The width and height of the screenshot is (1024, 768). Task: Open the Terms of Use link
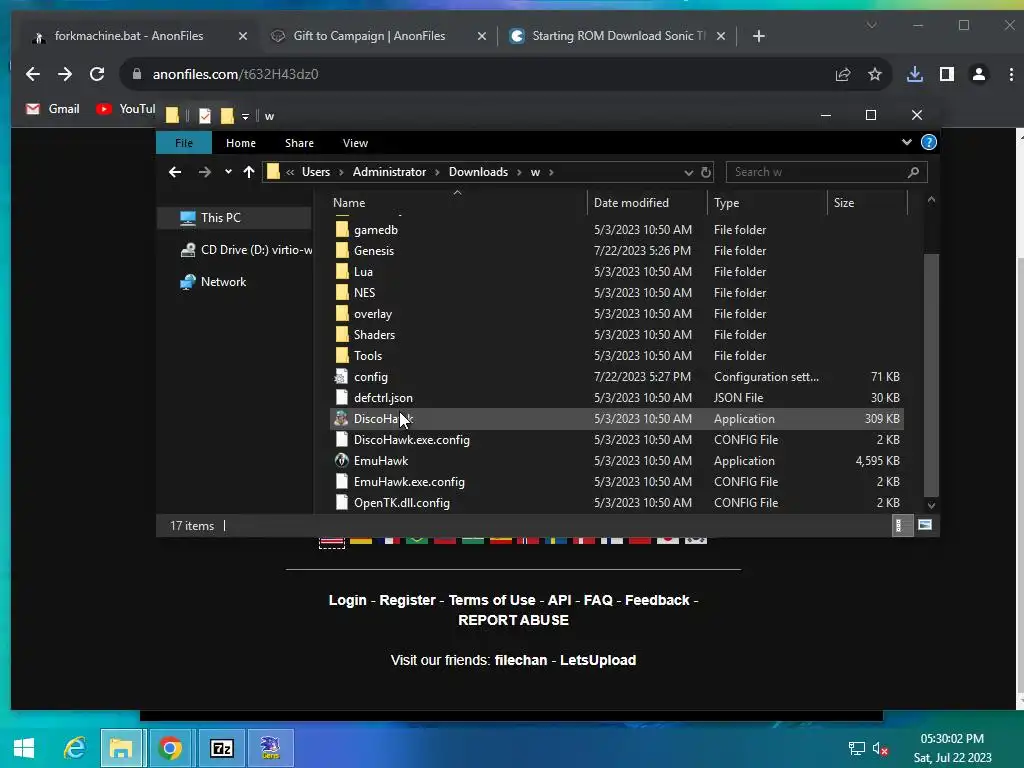pyautogui.click(x=492, y=600)
